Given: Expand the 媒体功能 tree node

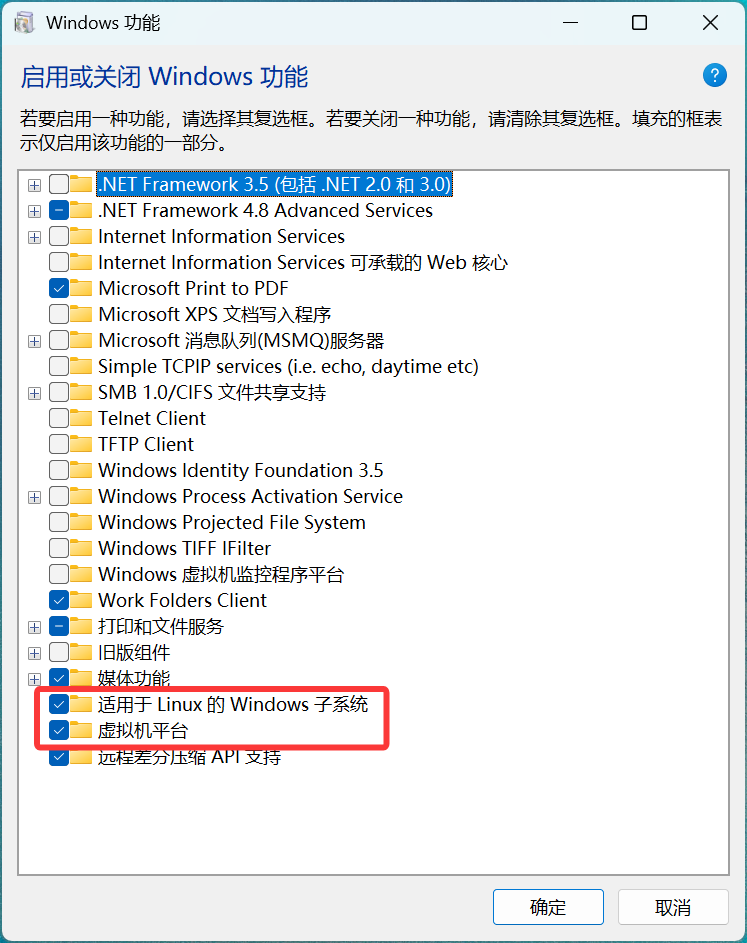Looking at the screenshot, I should click(x=34, y=680).
